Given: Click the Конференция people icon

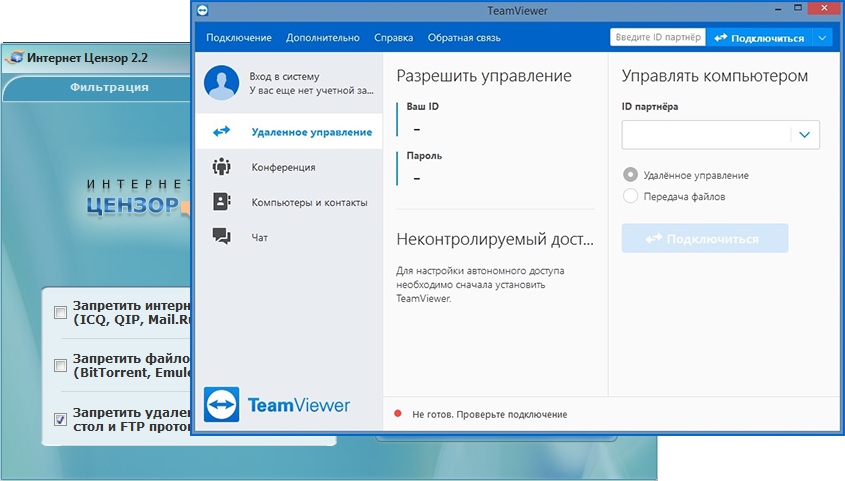Looking at the screenshot, I should click(221, 166).
